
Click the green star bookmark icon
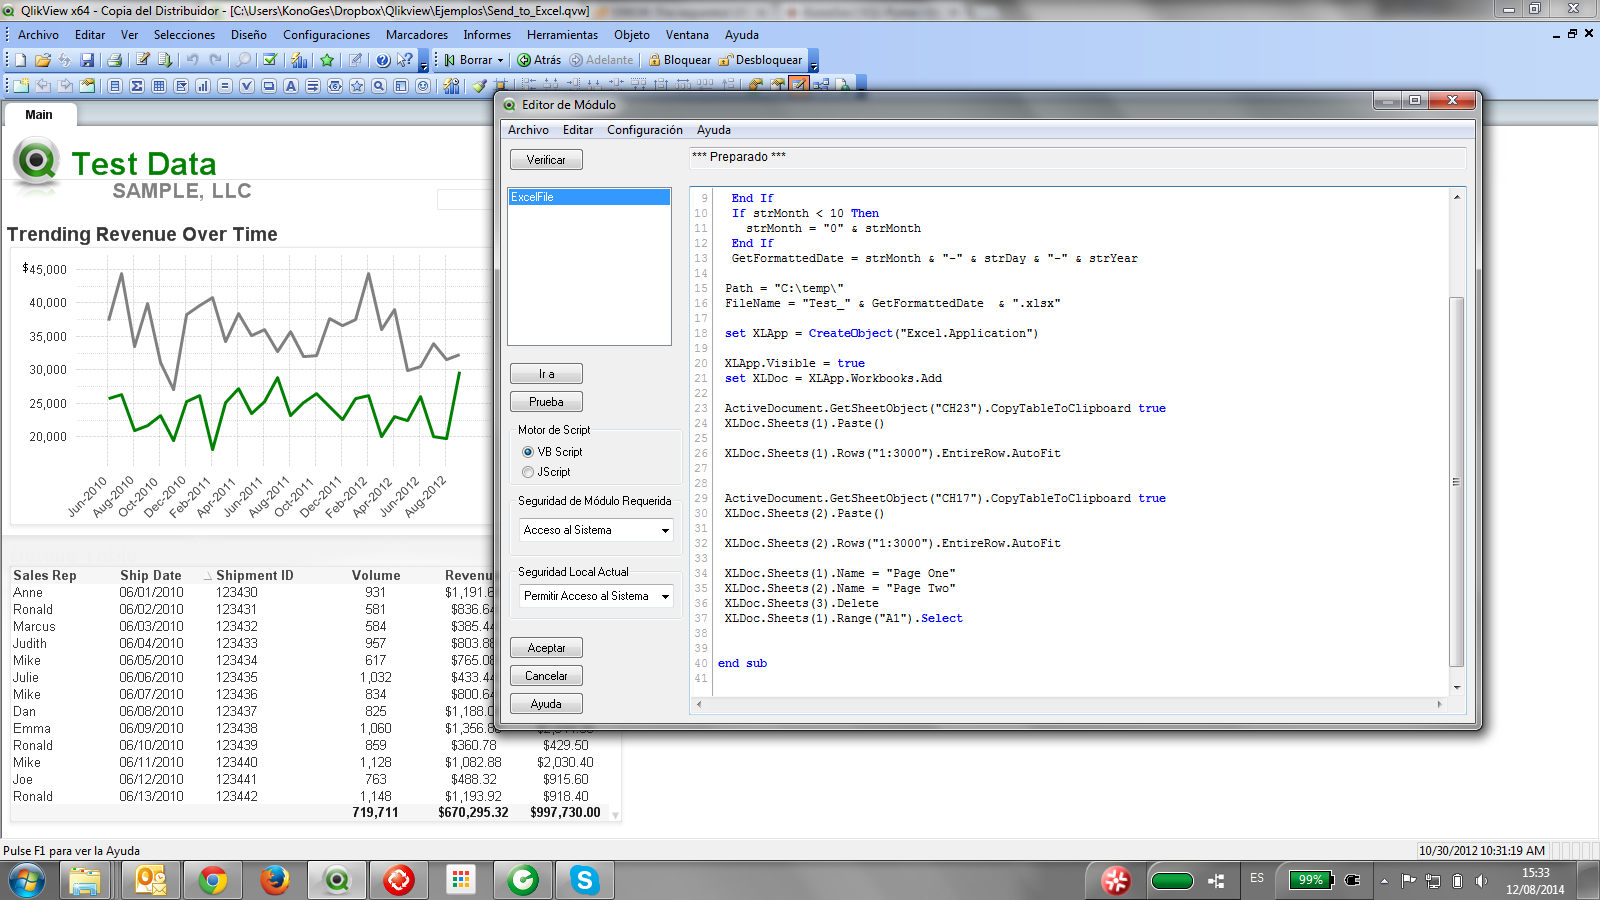(x=327, y=60)
